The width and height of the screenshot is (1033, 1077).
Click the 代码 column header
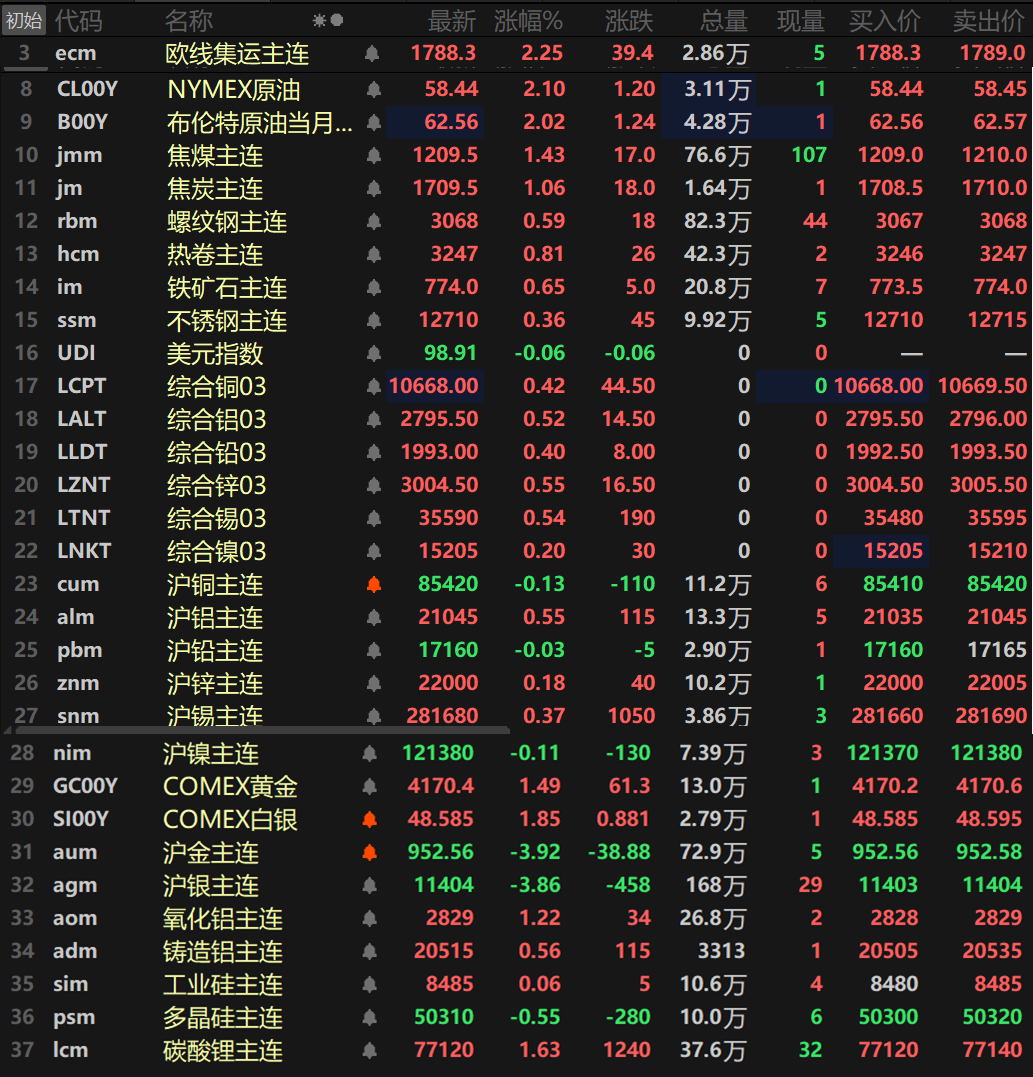tap(78, 20)
